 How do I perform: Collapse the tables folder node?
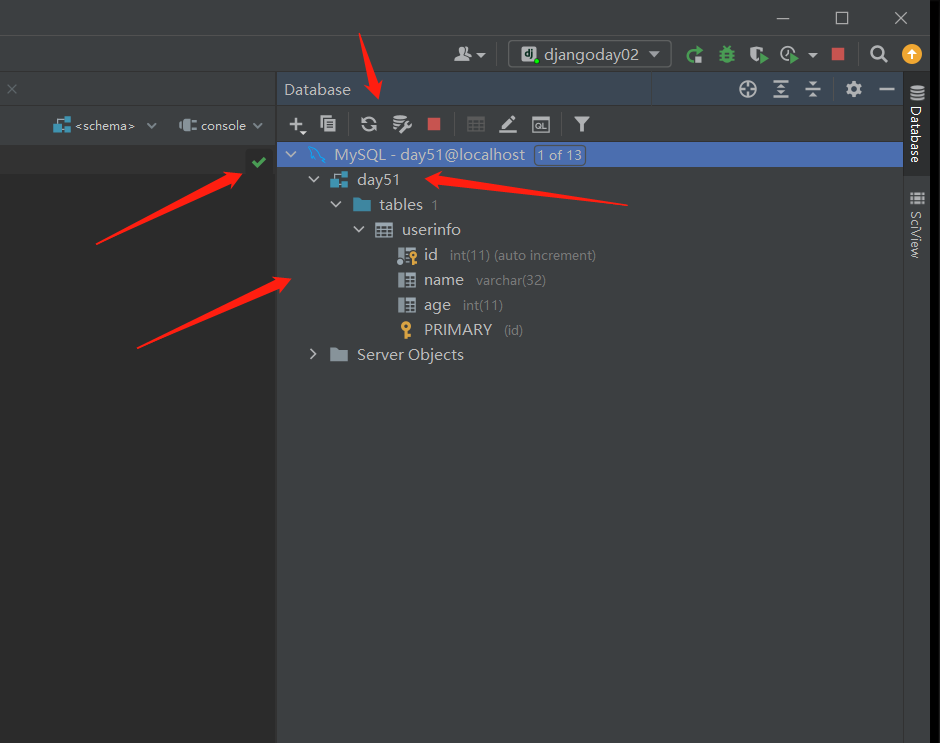pyautogui.click(x=336, y=204)
